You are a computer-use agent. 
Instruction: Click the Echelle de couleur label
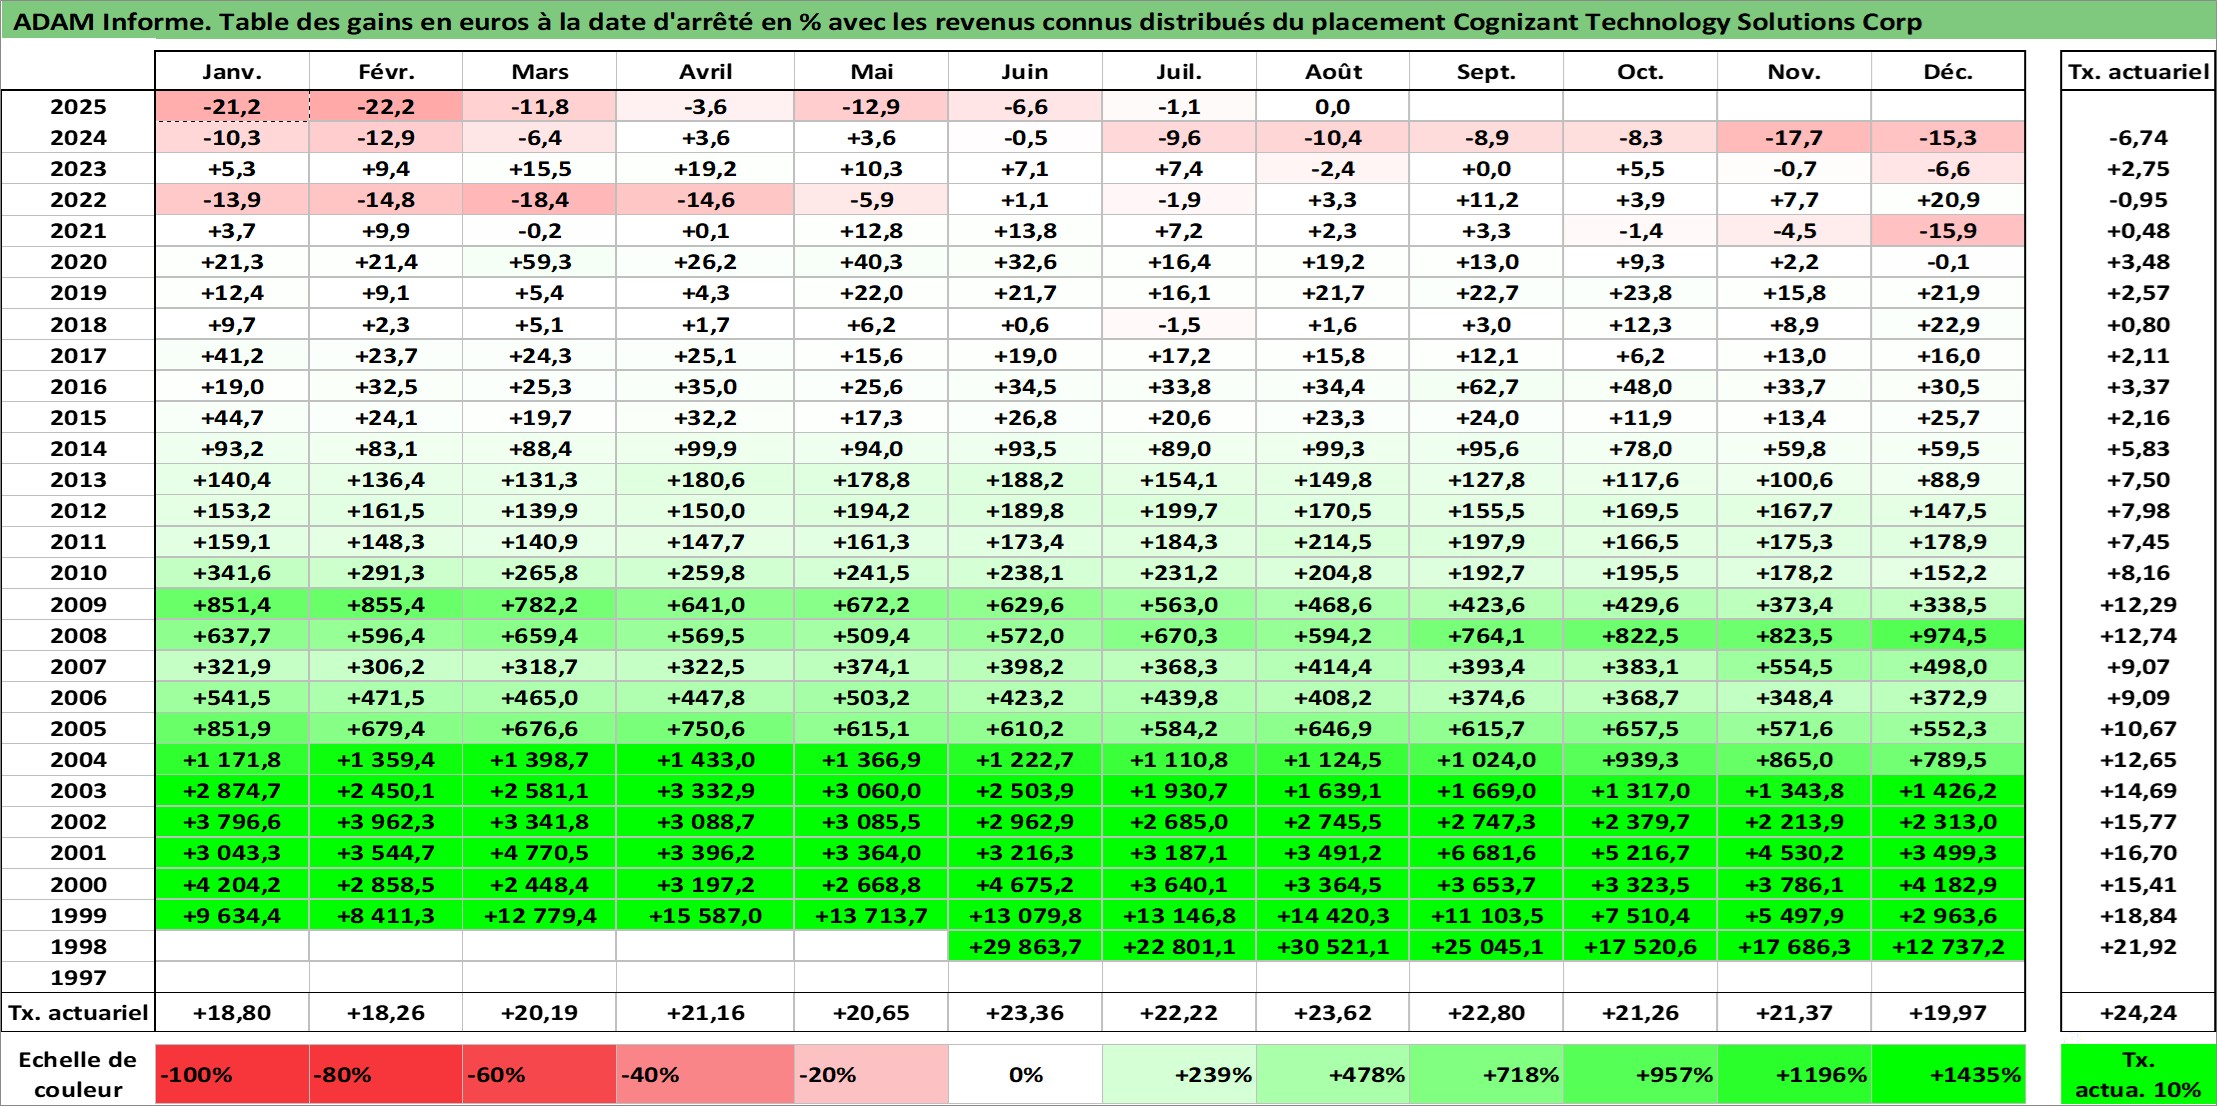click(78, 1075)
